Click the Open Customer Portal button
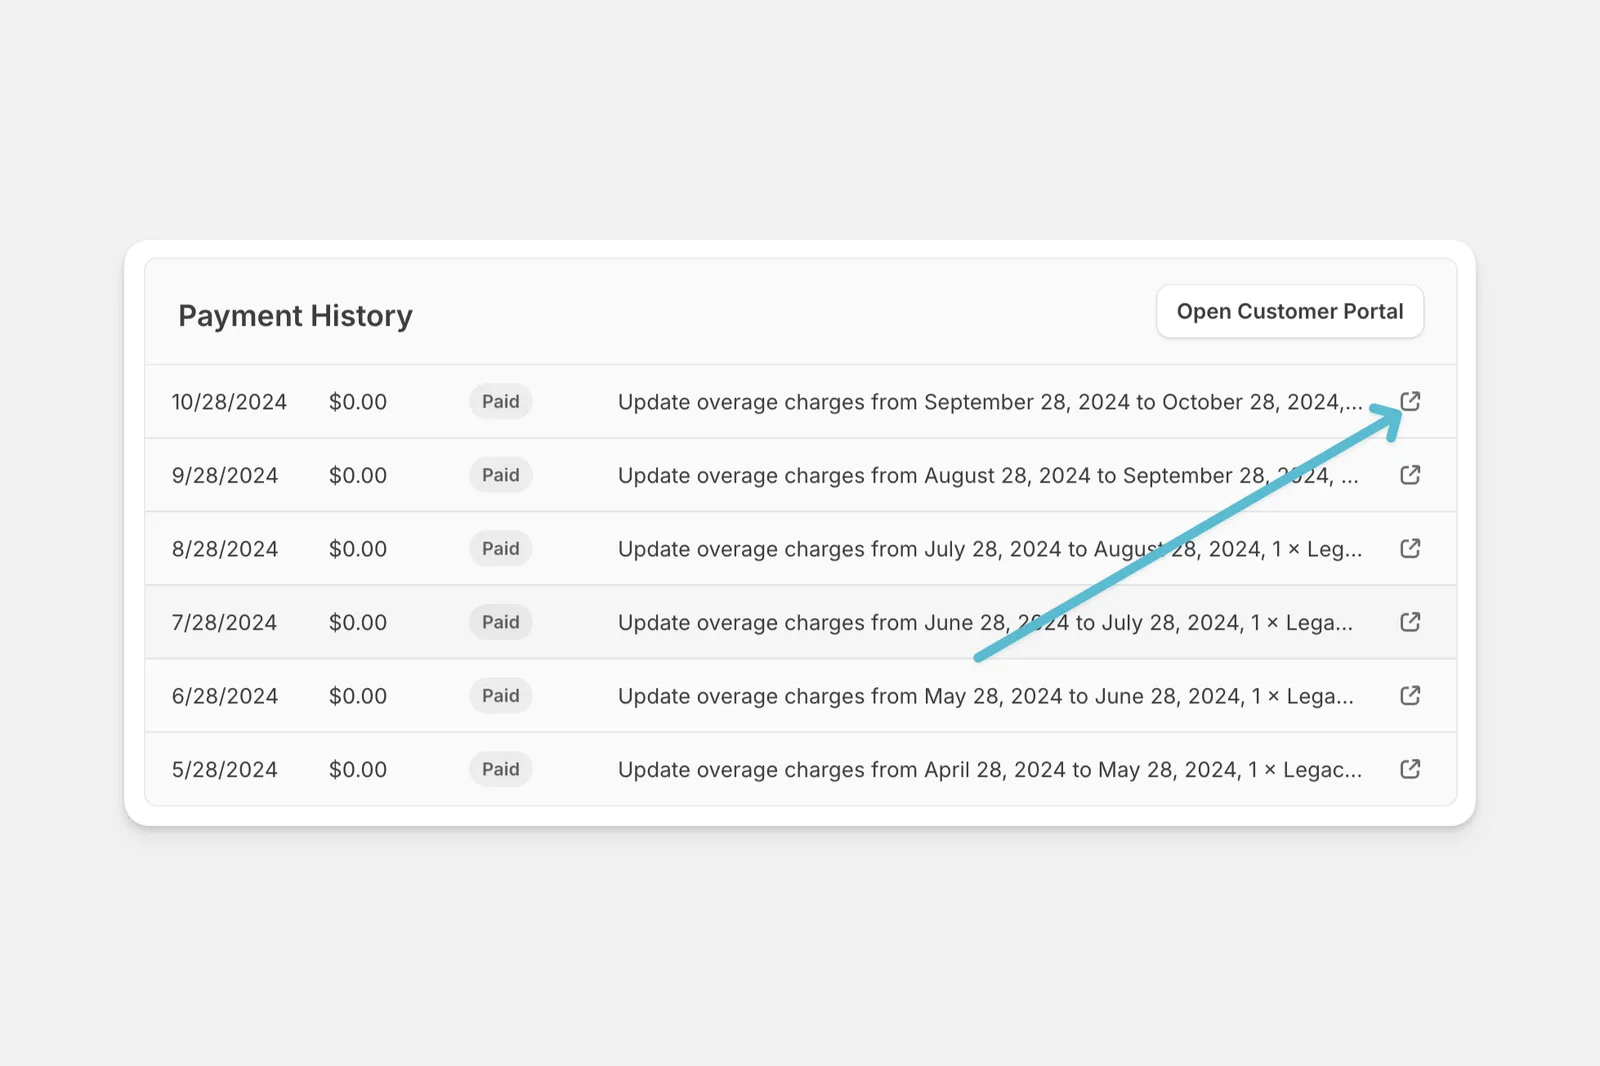This screenshot has width=1600, height=1066. [x=1290, y=312]
